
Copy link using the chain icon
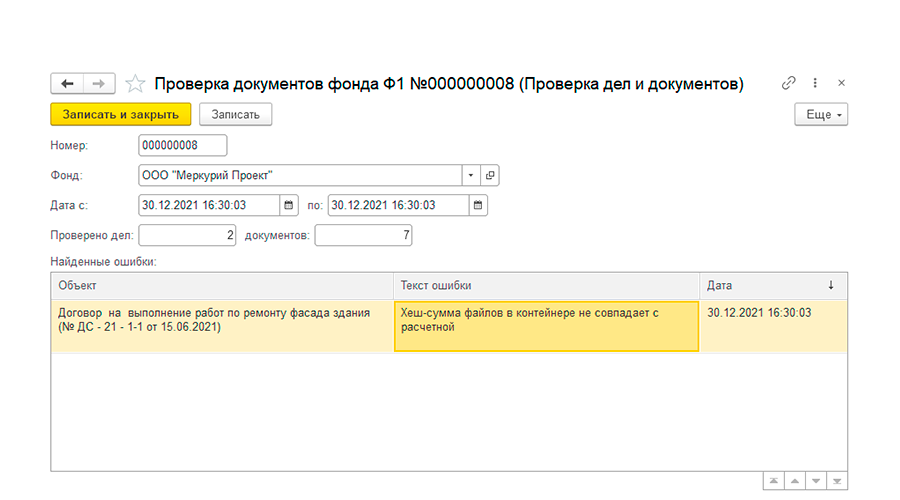(x=788, y=83)
